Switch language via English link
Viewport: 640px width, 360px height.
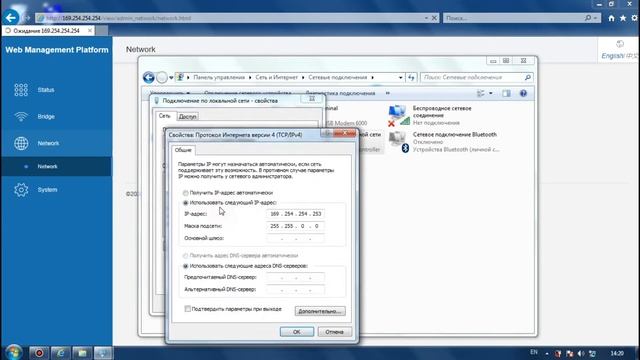point(612,56)
